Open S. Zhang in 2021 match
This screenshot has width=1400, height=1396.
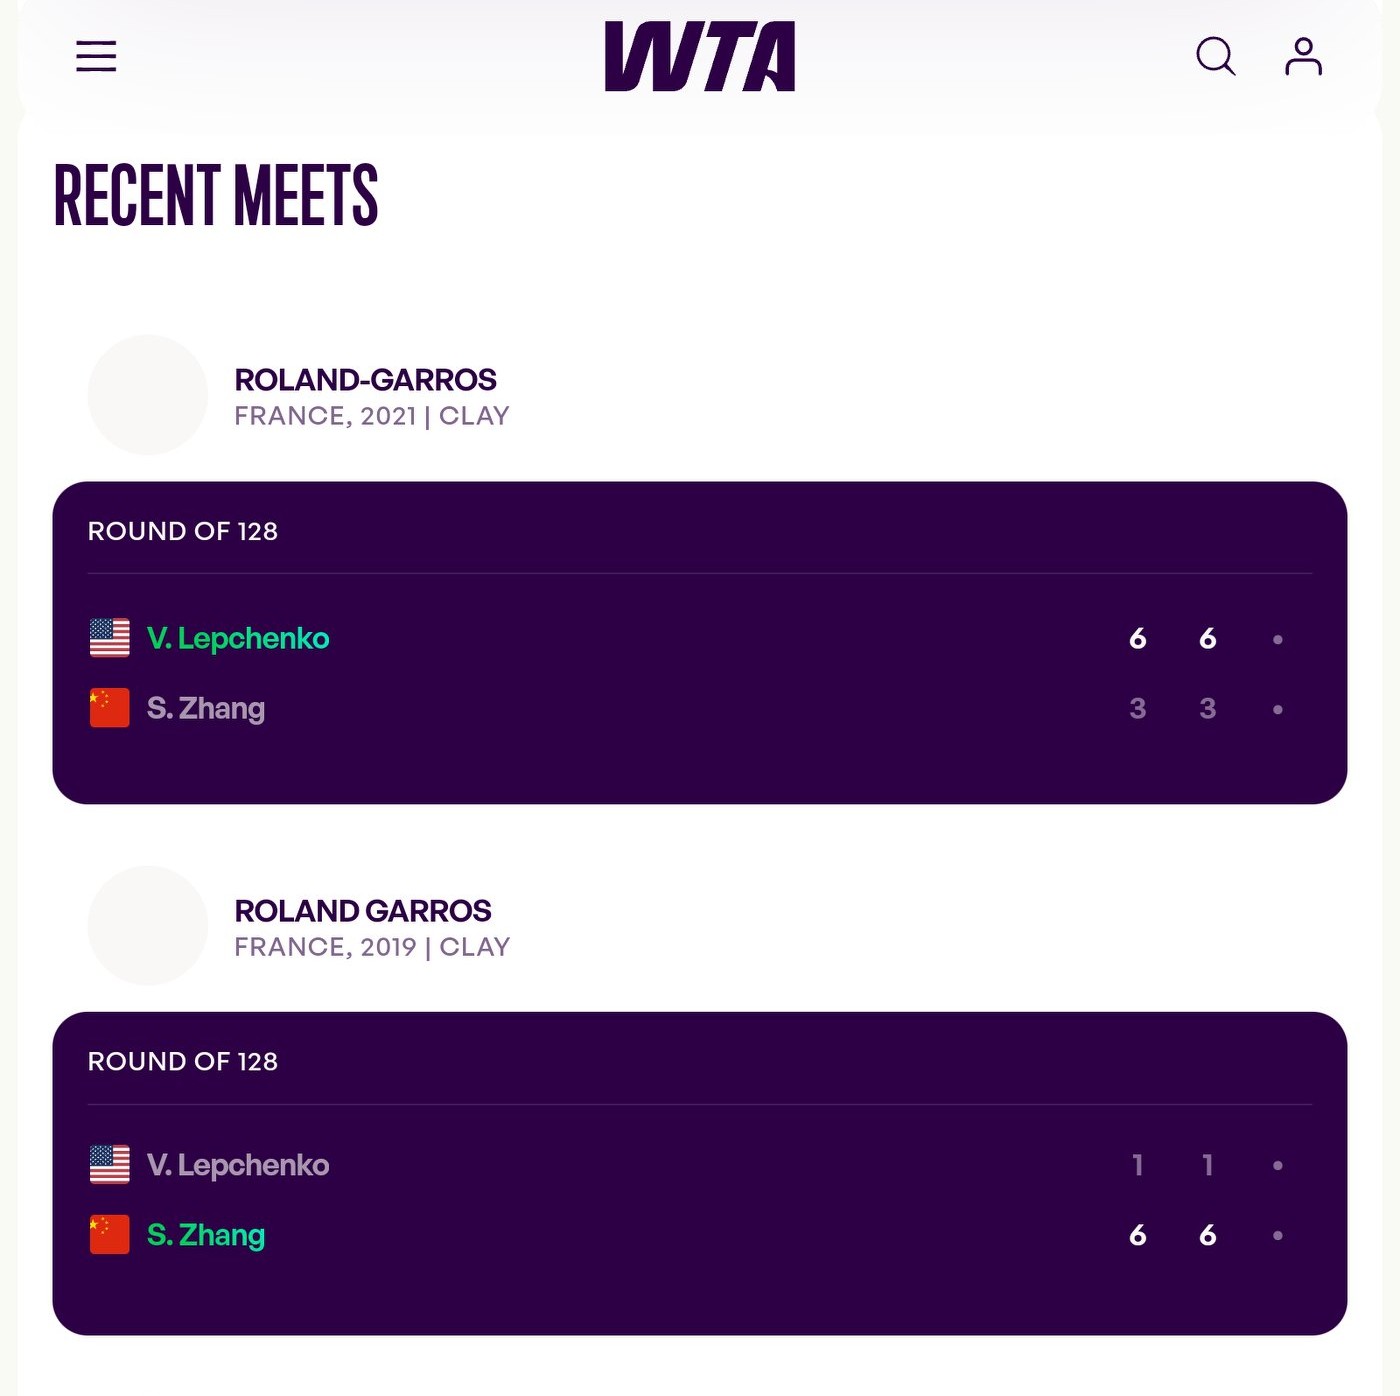[206, 708]
